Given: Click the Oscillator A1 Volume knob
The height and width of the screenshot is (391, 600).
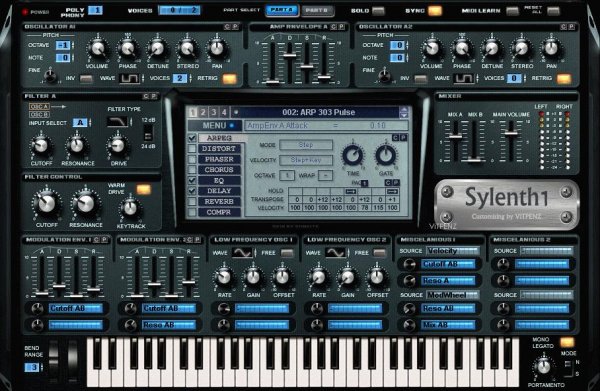Looking at the screenshot, I should 97,49.
